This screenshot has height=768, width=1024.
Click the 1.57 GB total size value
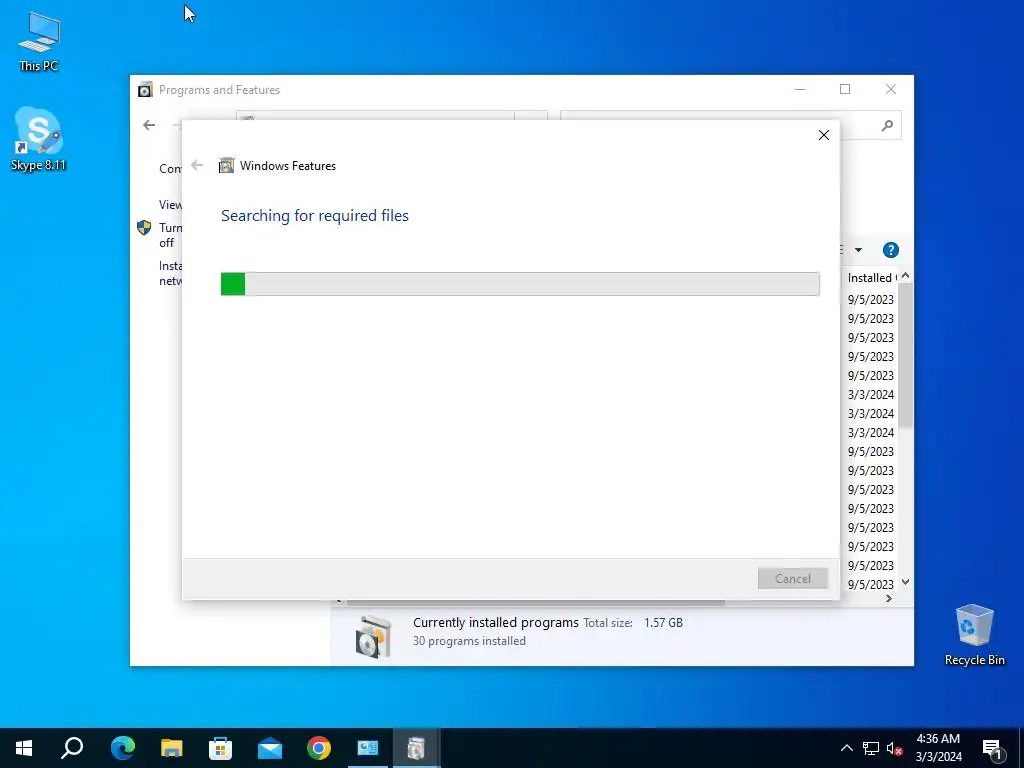(x=663, y=622)
